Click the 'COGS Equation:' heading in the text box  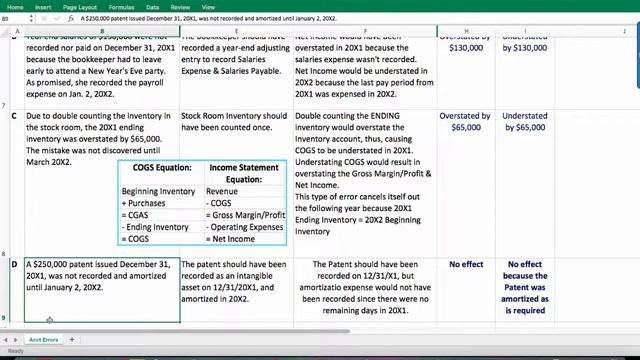(162, 168)
